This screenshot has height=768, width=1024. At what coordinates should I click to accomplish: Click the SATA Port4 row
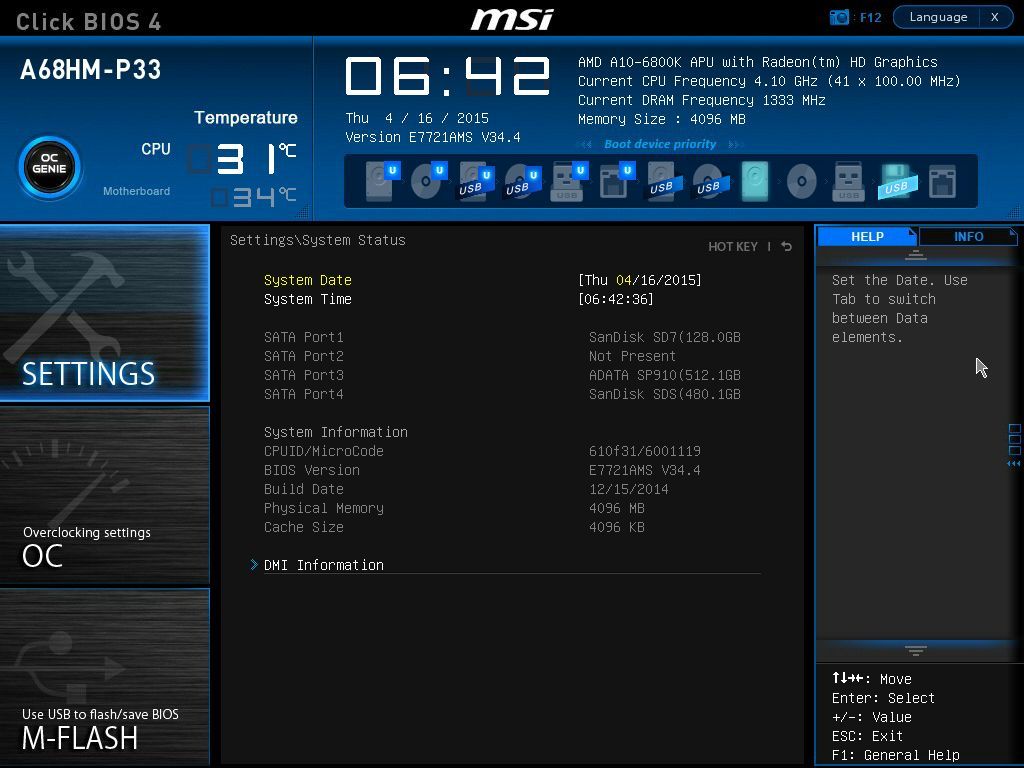click(503, 394)
